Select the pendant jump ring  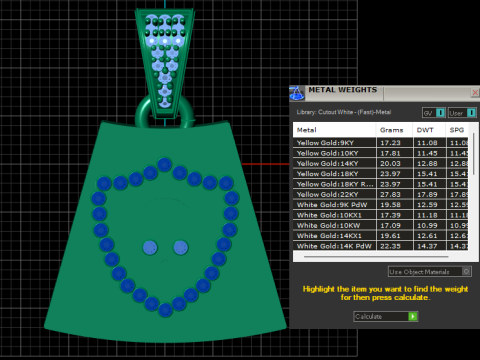(142, 112)
